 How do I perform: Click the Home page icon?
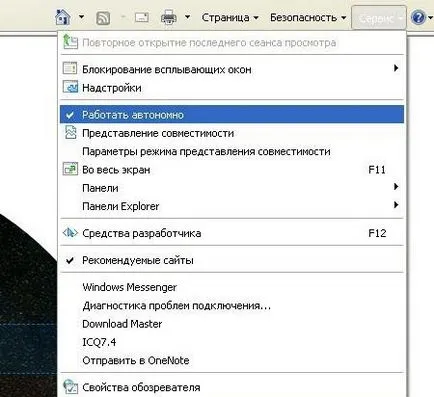pyautogui.click(x=63, y=17)
